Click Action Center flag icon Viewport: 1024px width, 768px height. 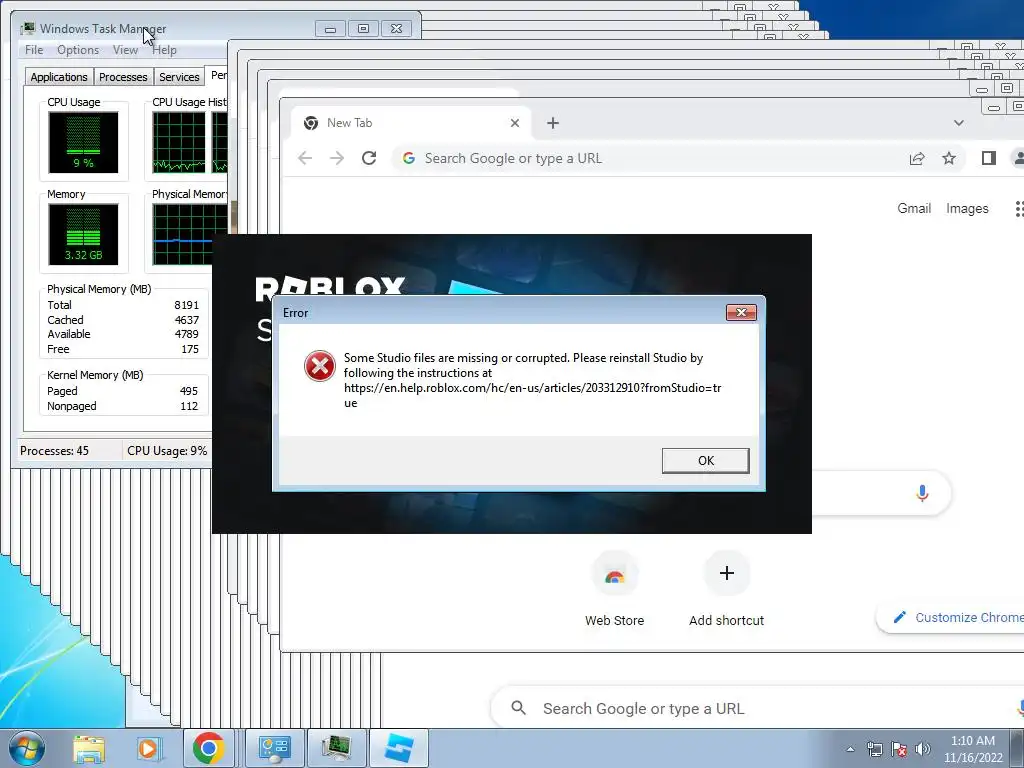coord(899,750)
